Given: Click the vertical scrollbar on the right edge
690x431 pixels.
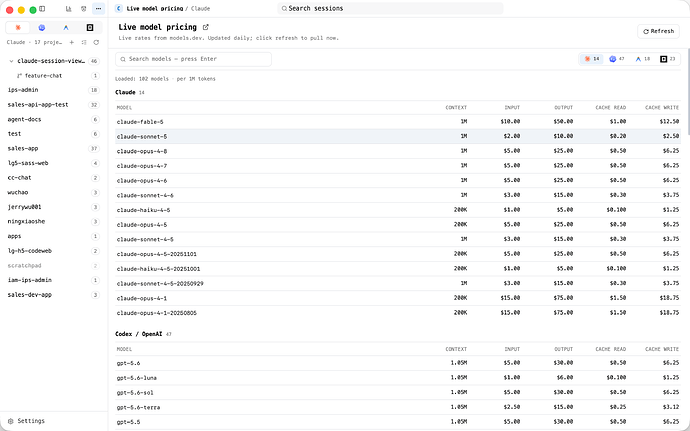Looking at the screenshot, I should point(688,91).
